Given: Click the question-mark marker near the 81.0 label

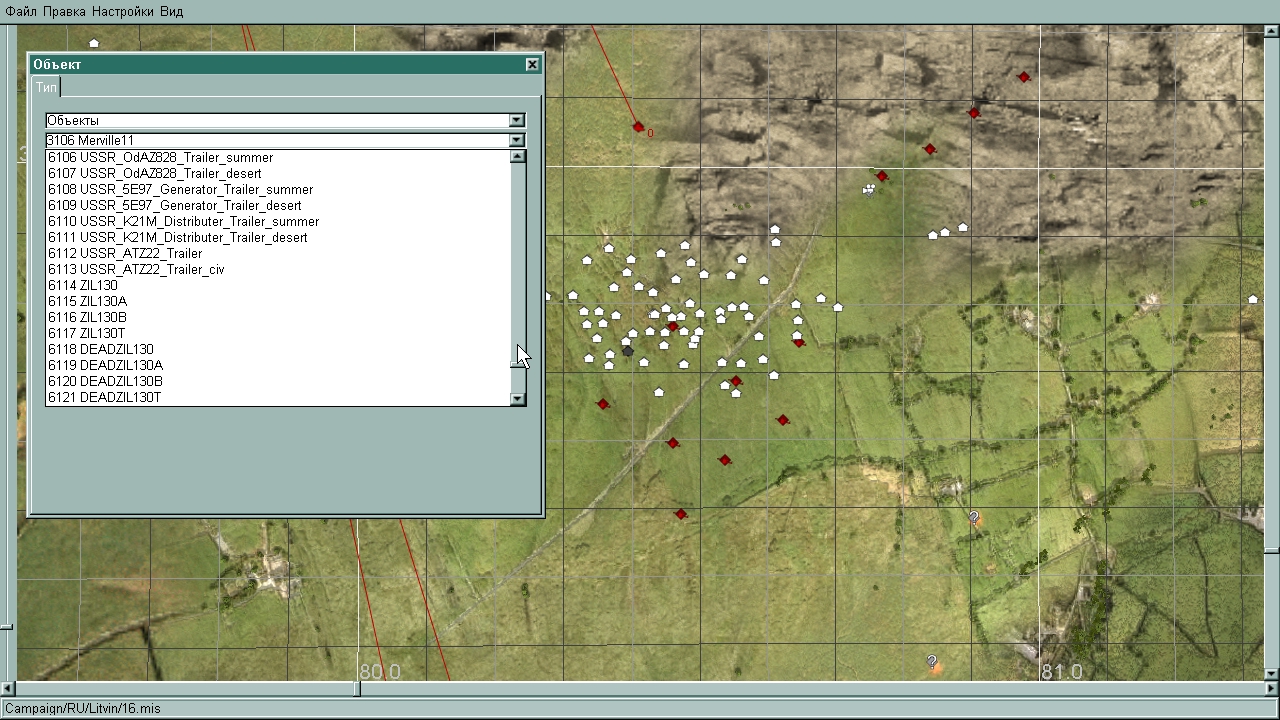Looking at the screenshot, I should (x=932, y=662).
